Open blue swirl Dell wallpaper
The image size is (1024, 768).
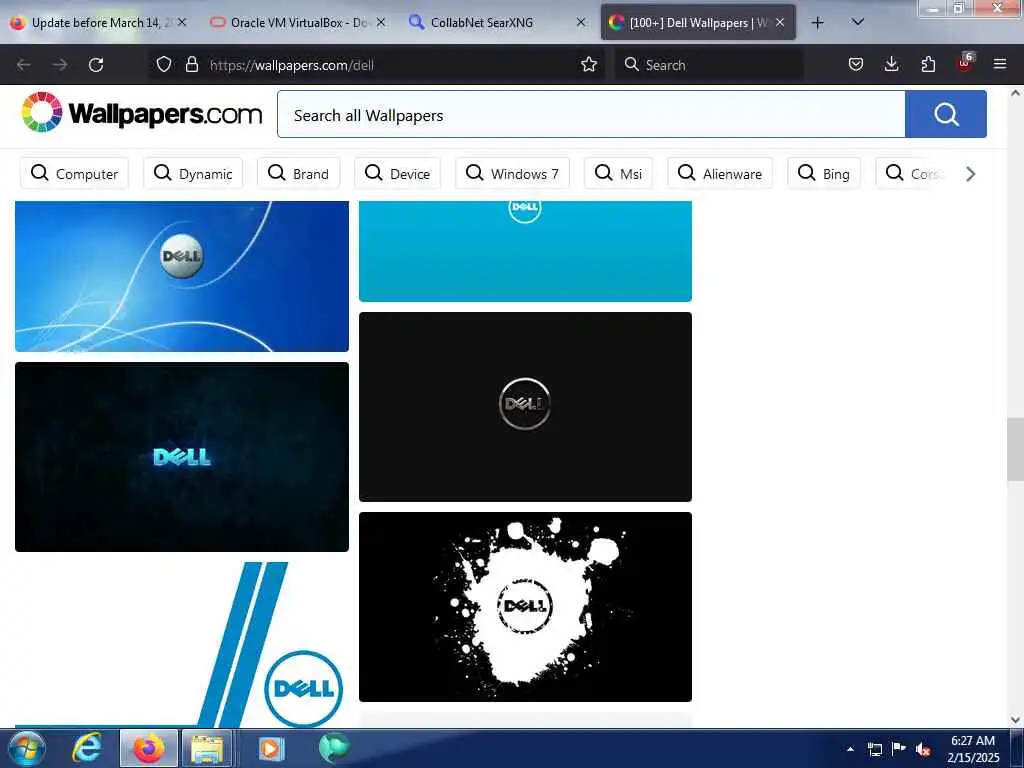182,276
